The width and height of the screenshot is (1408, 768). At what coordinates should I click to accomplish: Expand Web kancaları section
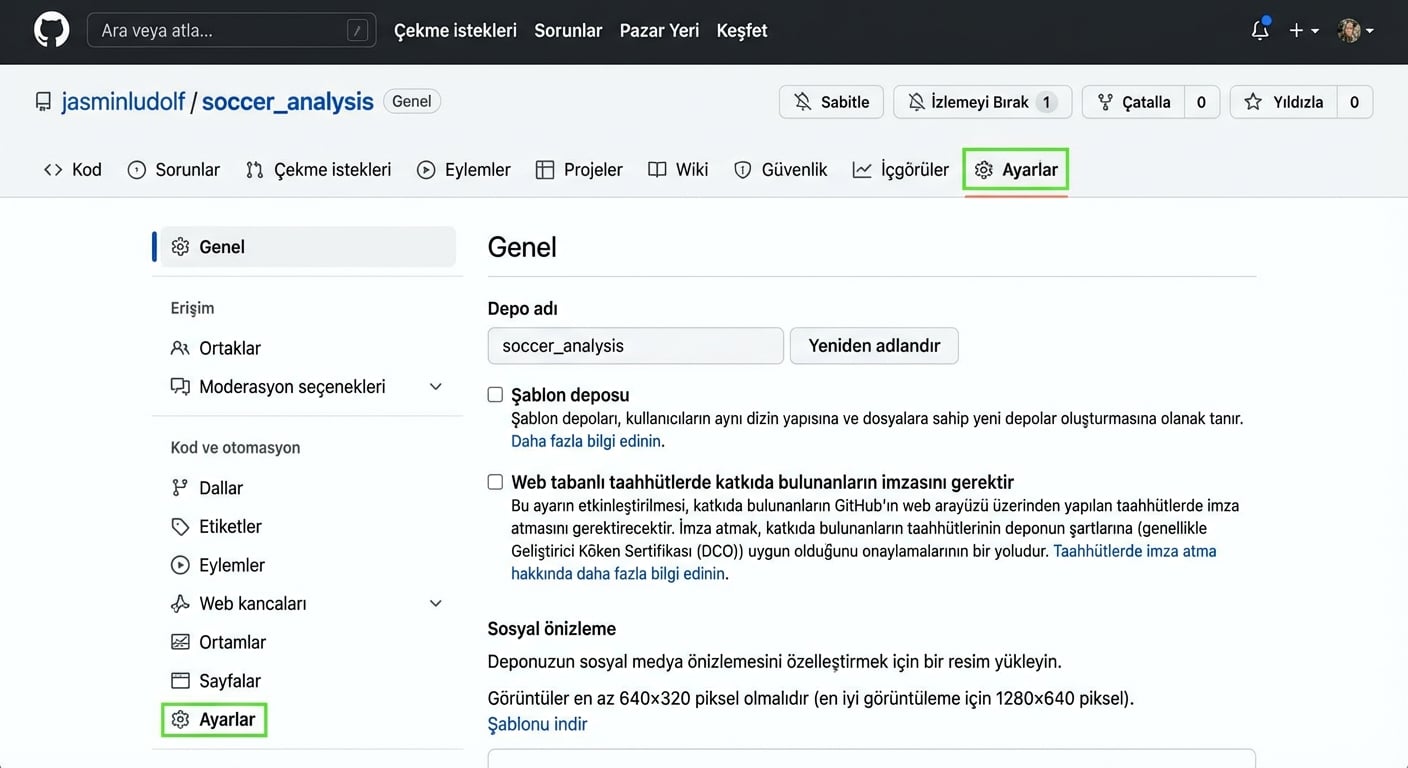435,604
